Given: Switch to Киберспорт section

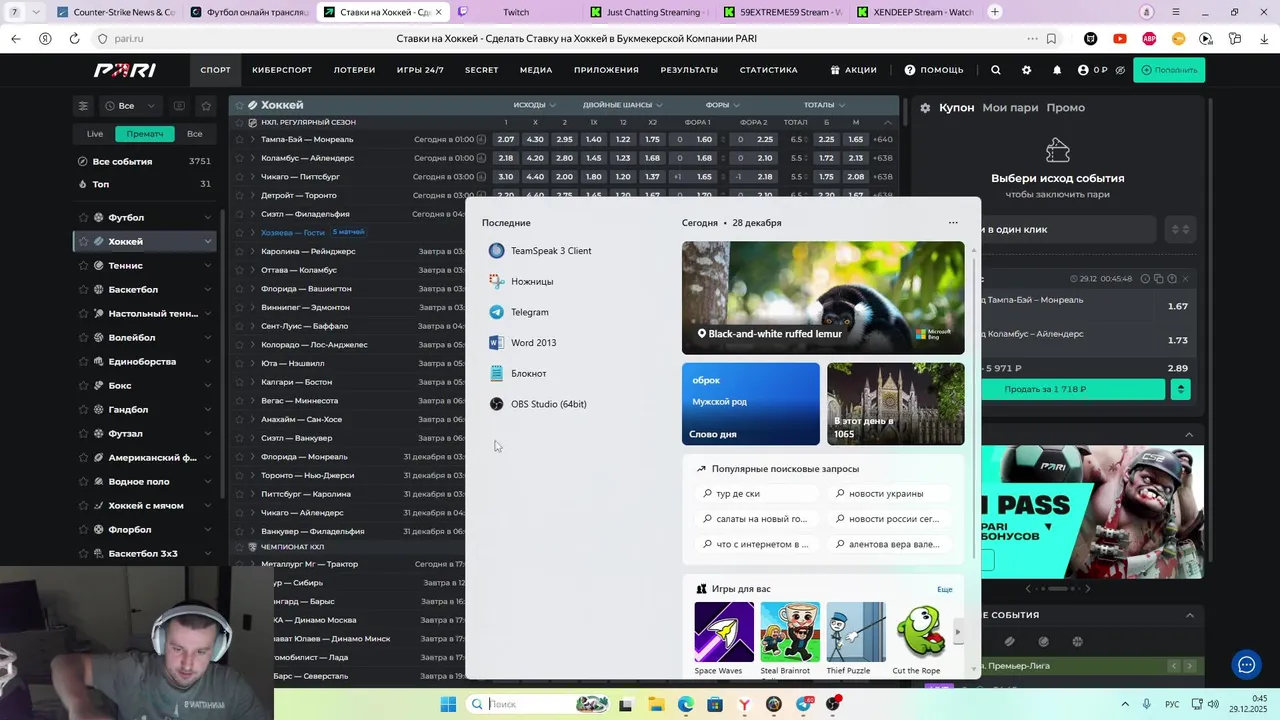Looking at the screenshot, I should point(282,70).
